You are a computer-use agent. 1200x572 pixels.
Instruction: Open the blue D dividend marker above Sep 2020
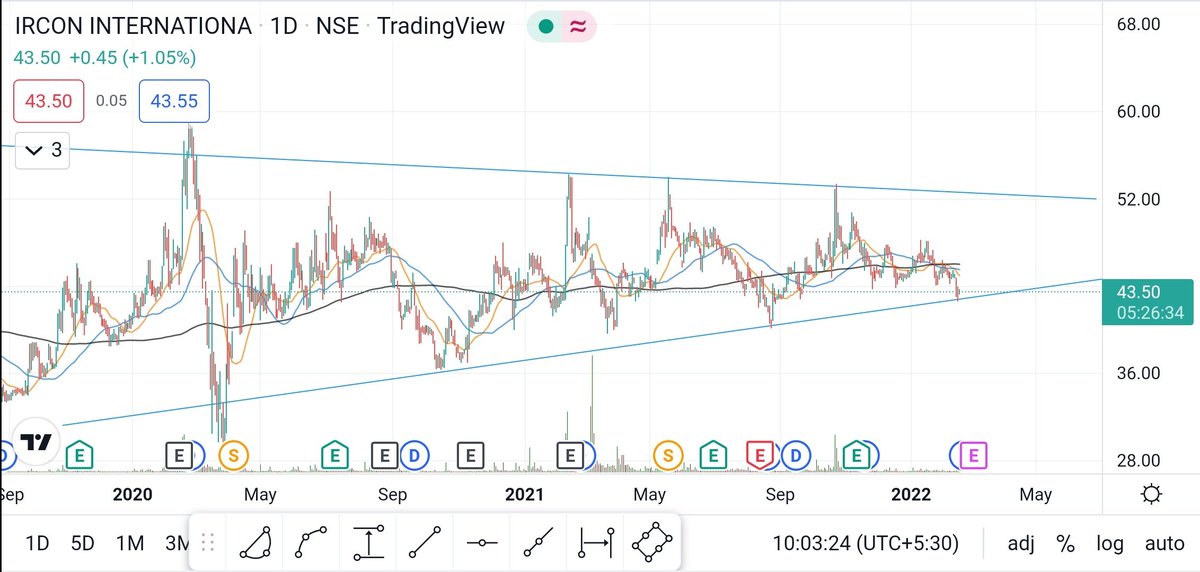414,455
